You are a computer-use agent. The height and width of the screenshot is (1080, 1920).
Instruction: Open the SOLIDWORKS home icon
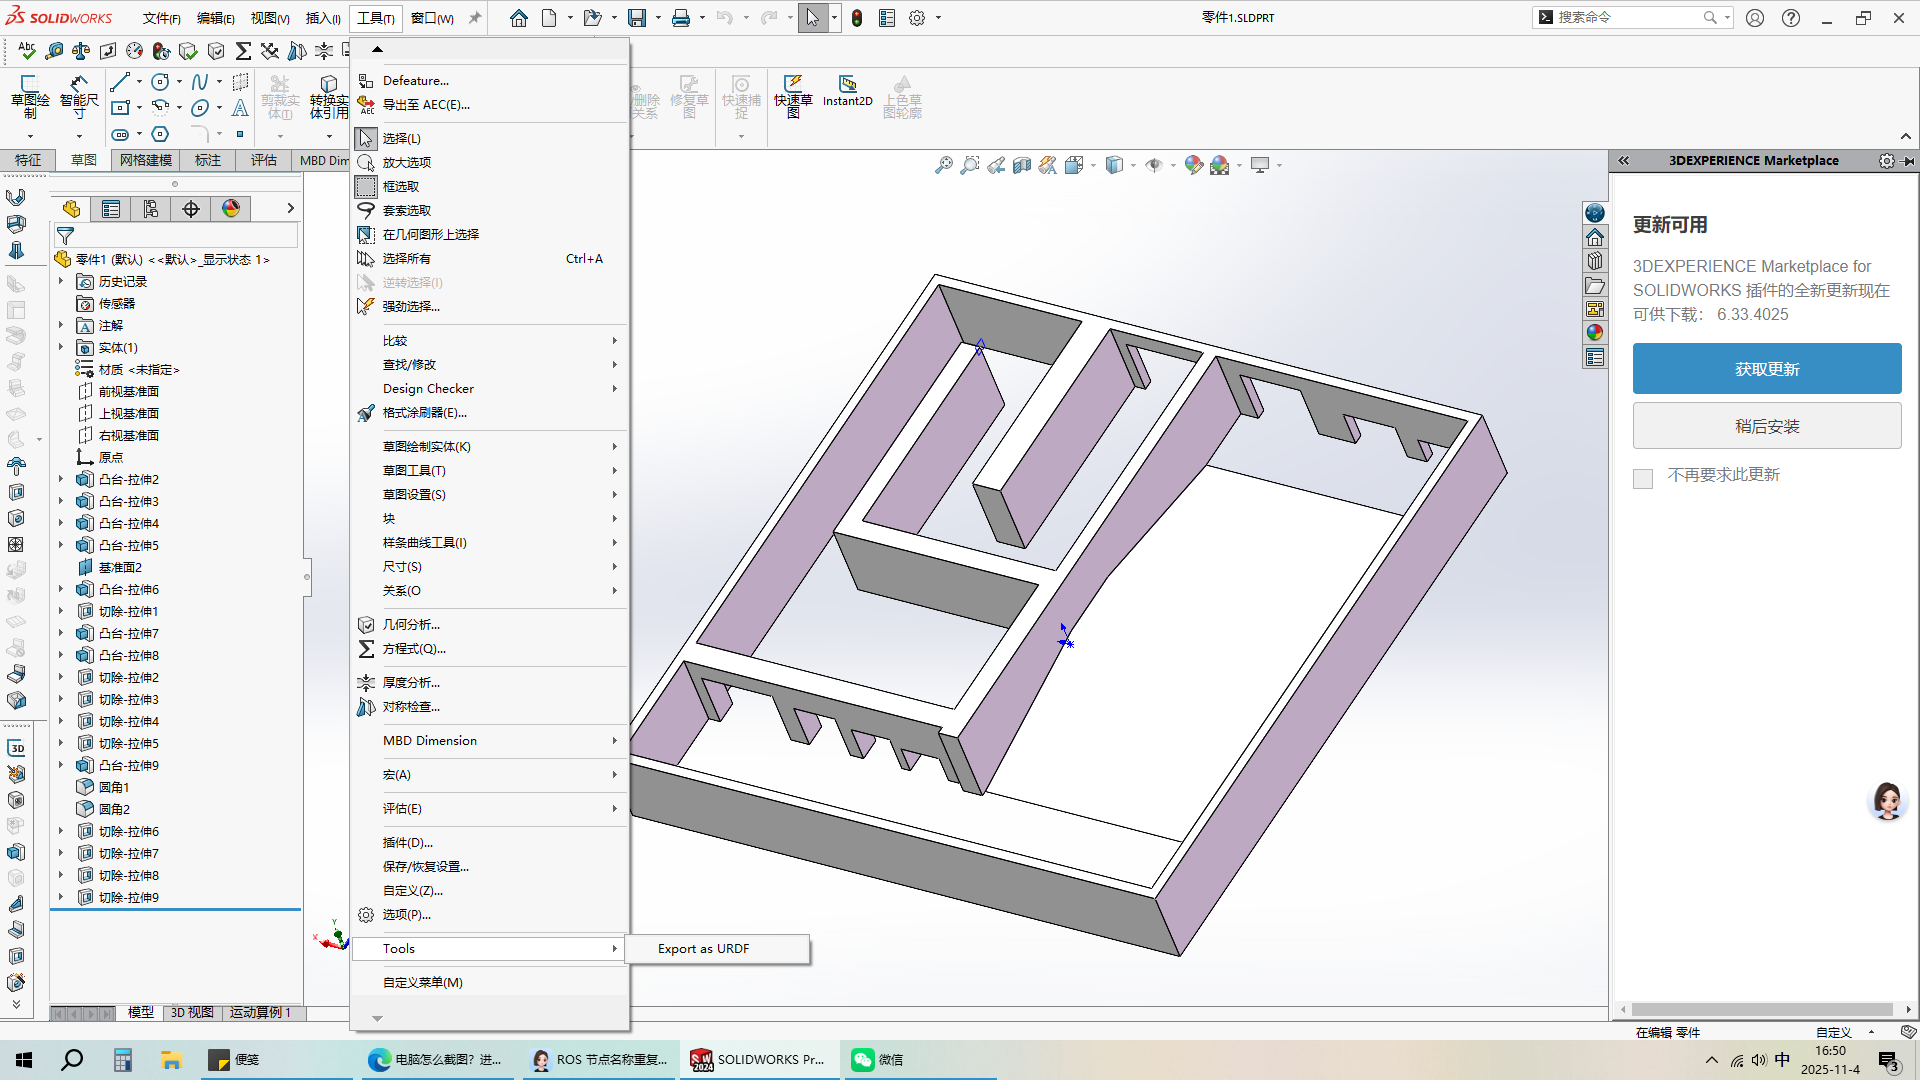pos(518,18)
